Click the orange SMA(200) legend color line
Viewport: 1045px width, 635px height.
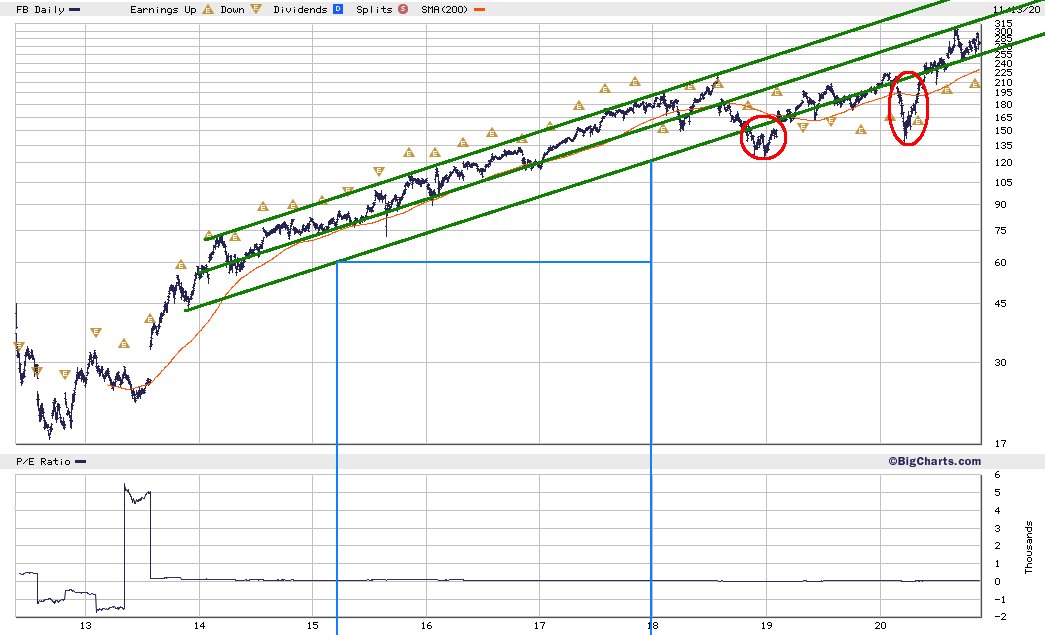click(479, 10)
